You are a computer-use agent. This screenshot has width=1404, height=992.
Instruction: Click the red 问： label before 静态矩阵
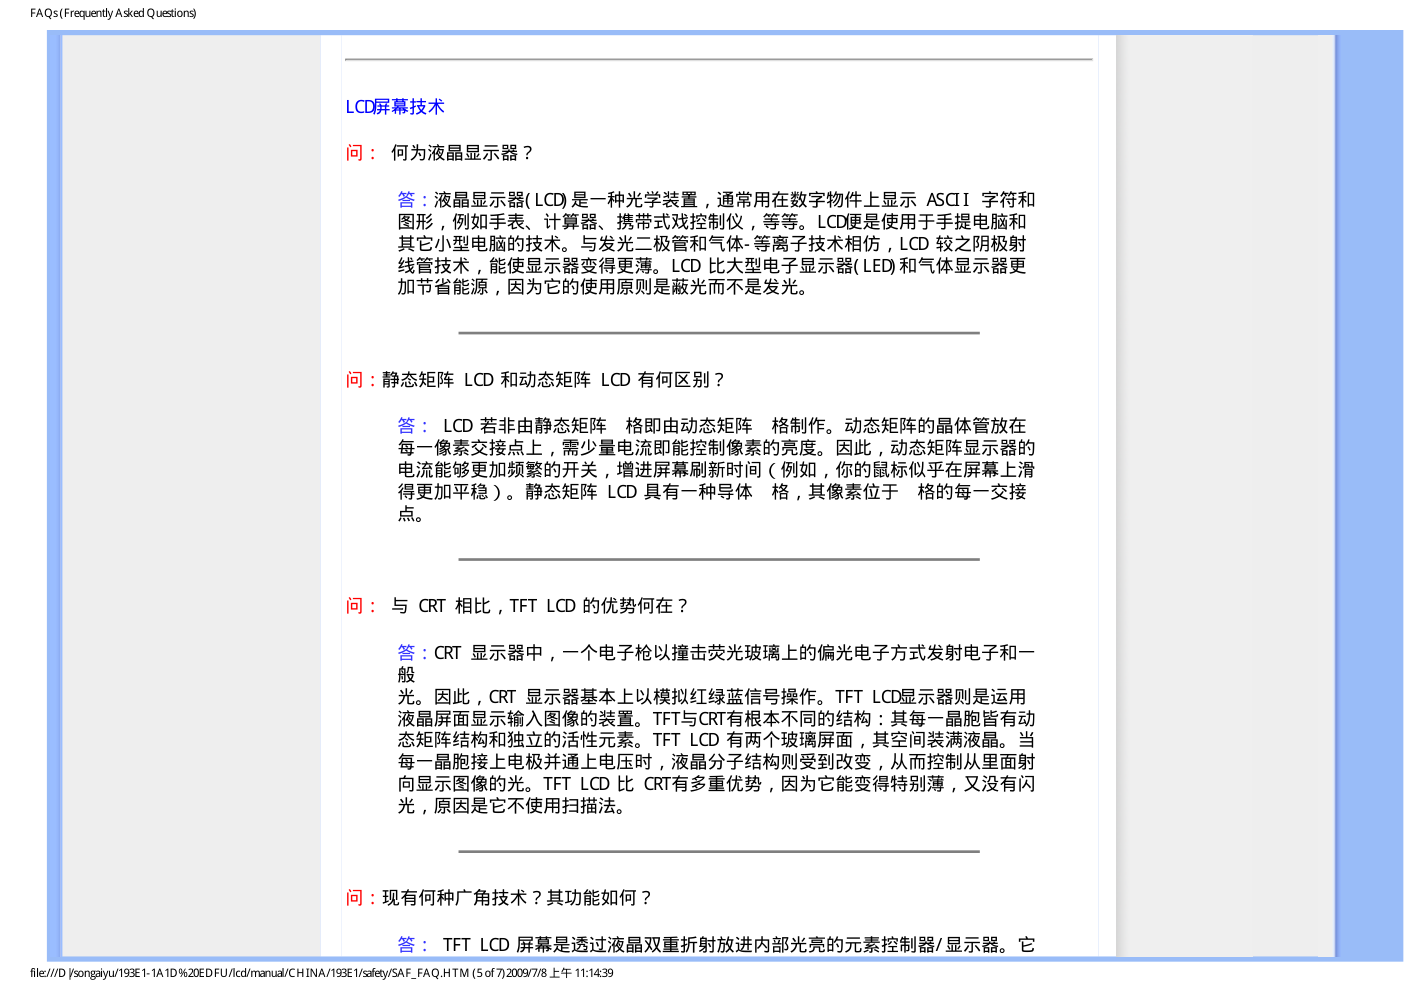pyautogui.click(x=361, y=380)
